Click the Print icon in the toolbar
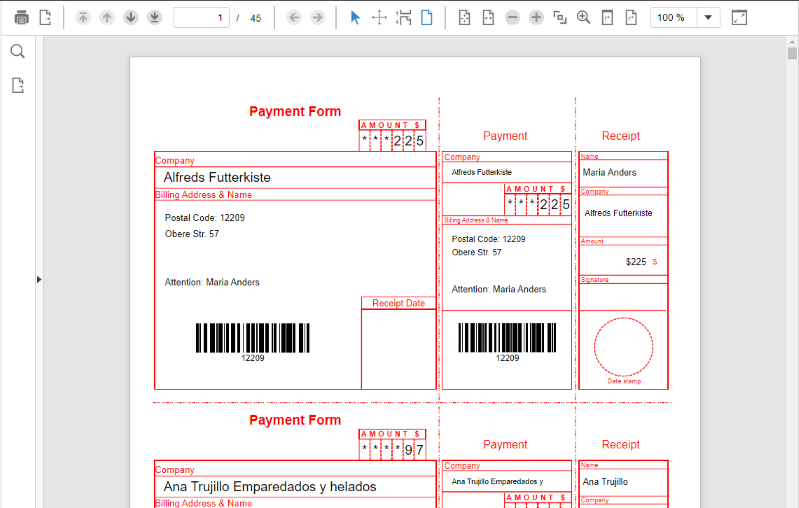This screenshot has height=508, width=799. click(21, 18)
